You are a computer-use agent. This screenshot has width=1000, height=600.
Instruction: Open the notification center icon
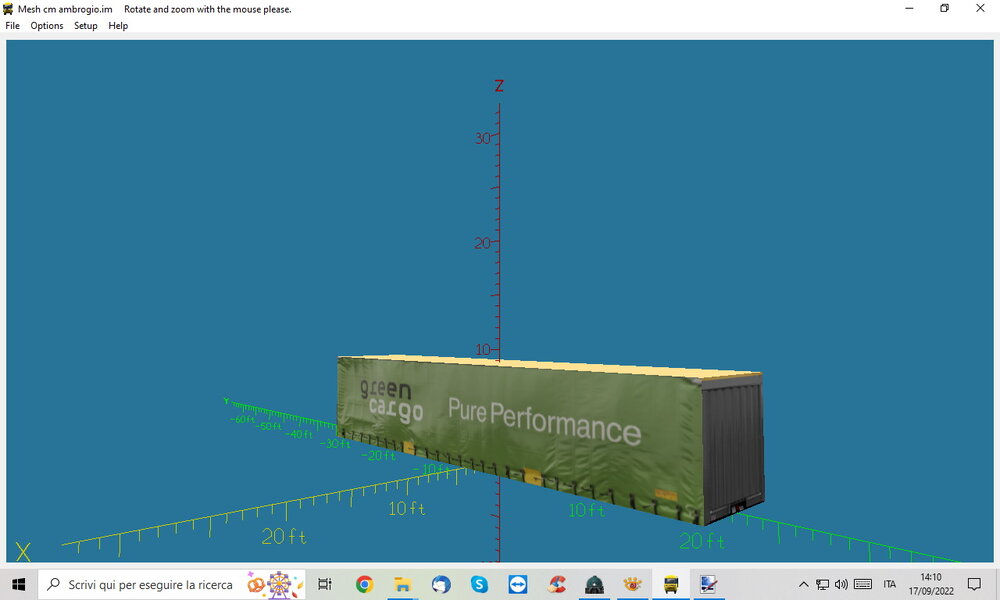coord(974,584)
